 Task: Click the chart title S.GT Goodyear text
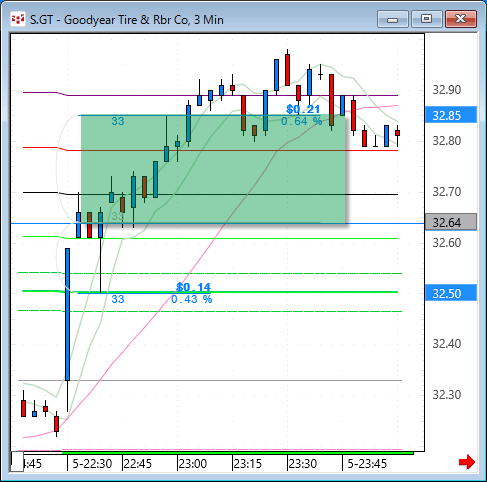tap(127, 20)
